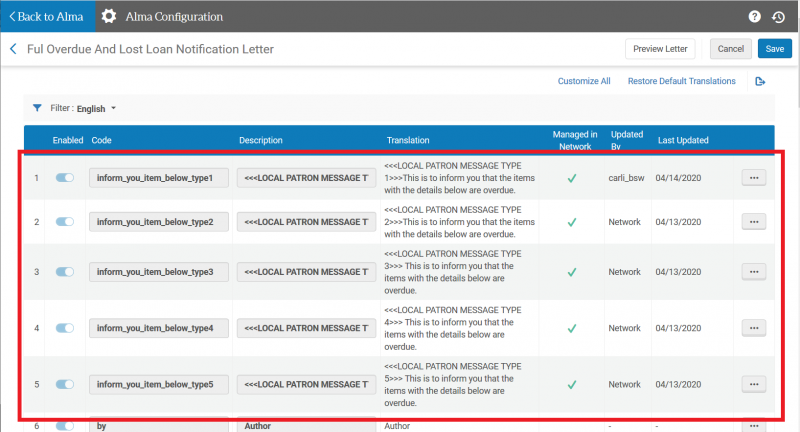Open row actions menu for type3 row
Image resolution: width=800 pixels, height=432 pixels.
click(754, 271)
